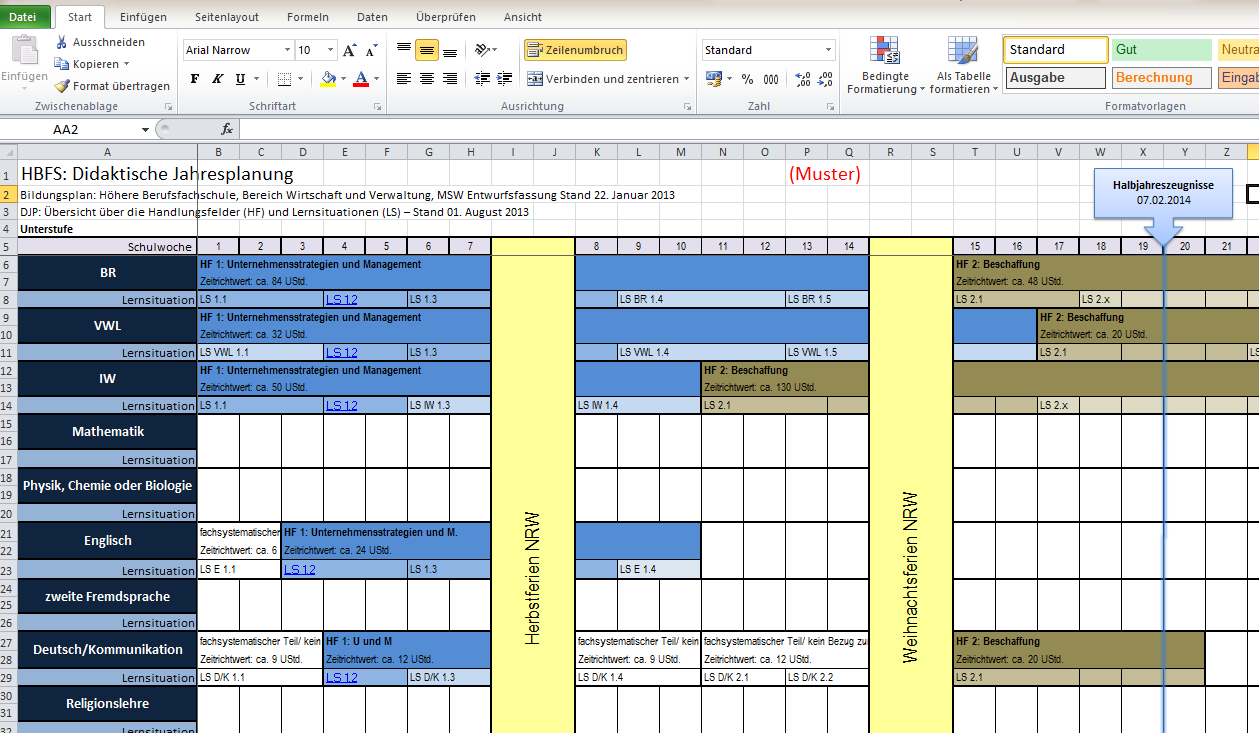The width and height of the screenshot is (1259, 733).
Task: Click the yellow fill color bucket swatch
Action: tap(328, 79)
